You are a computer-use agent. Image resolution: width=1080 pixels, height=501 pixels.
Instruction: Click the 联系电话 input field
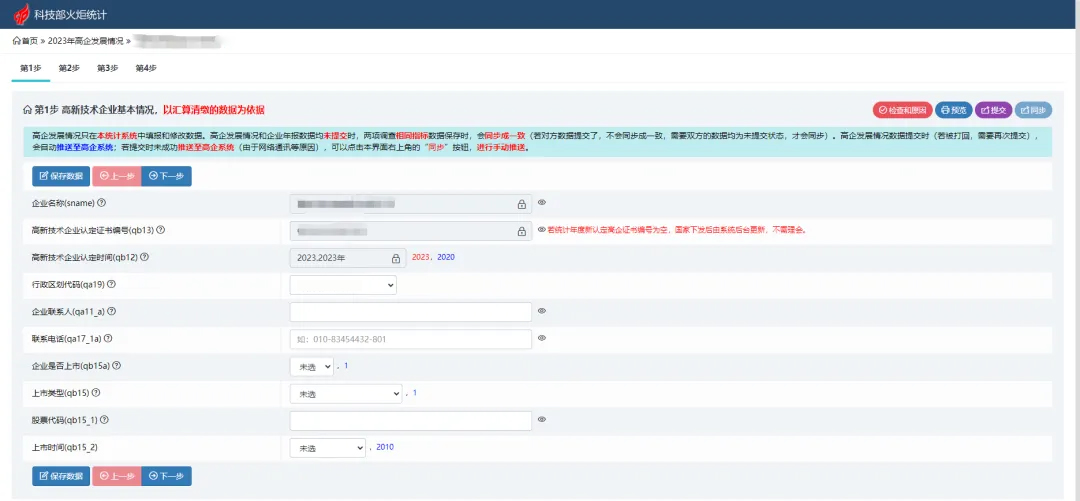click(410, 339)
